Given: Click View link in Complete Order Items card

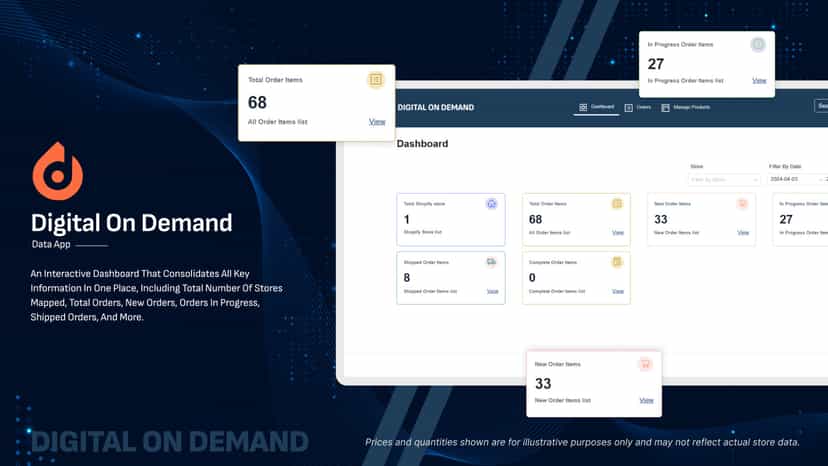Looking at the screenshot, I should coord(618,292).
